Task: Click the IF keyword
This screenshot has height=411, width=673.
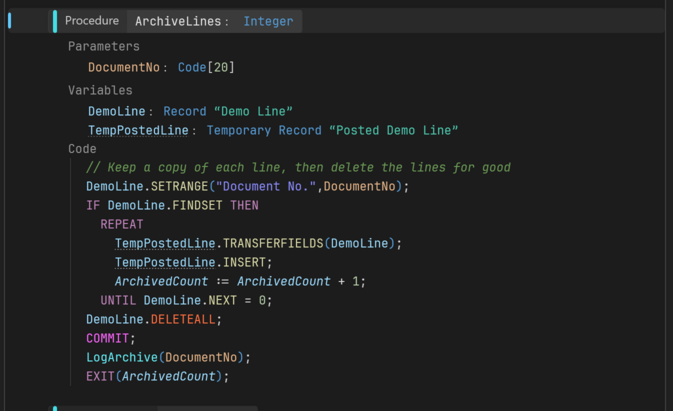Action: pyautogui.click(x=93, y=206)
